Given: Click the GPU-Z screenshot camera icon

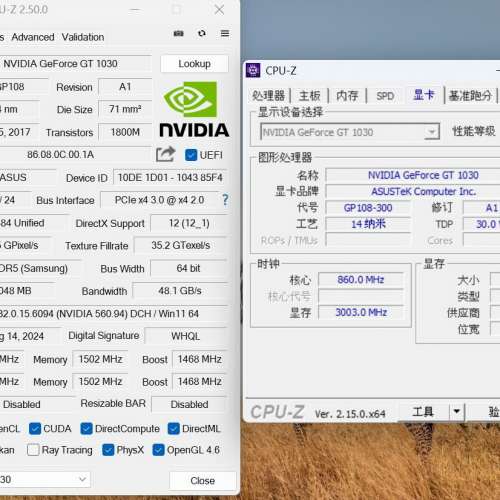Looking at the screenshot, I should point(179,33).
